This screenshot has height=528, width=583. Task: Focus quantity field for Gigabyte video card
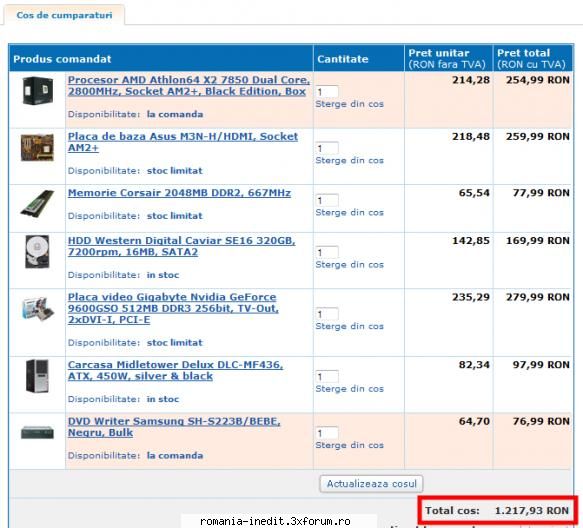327,314
